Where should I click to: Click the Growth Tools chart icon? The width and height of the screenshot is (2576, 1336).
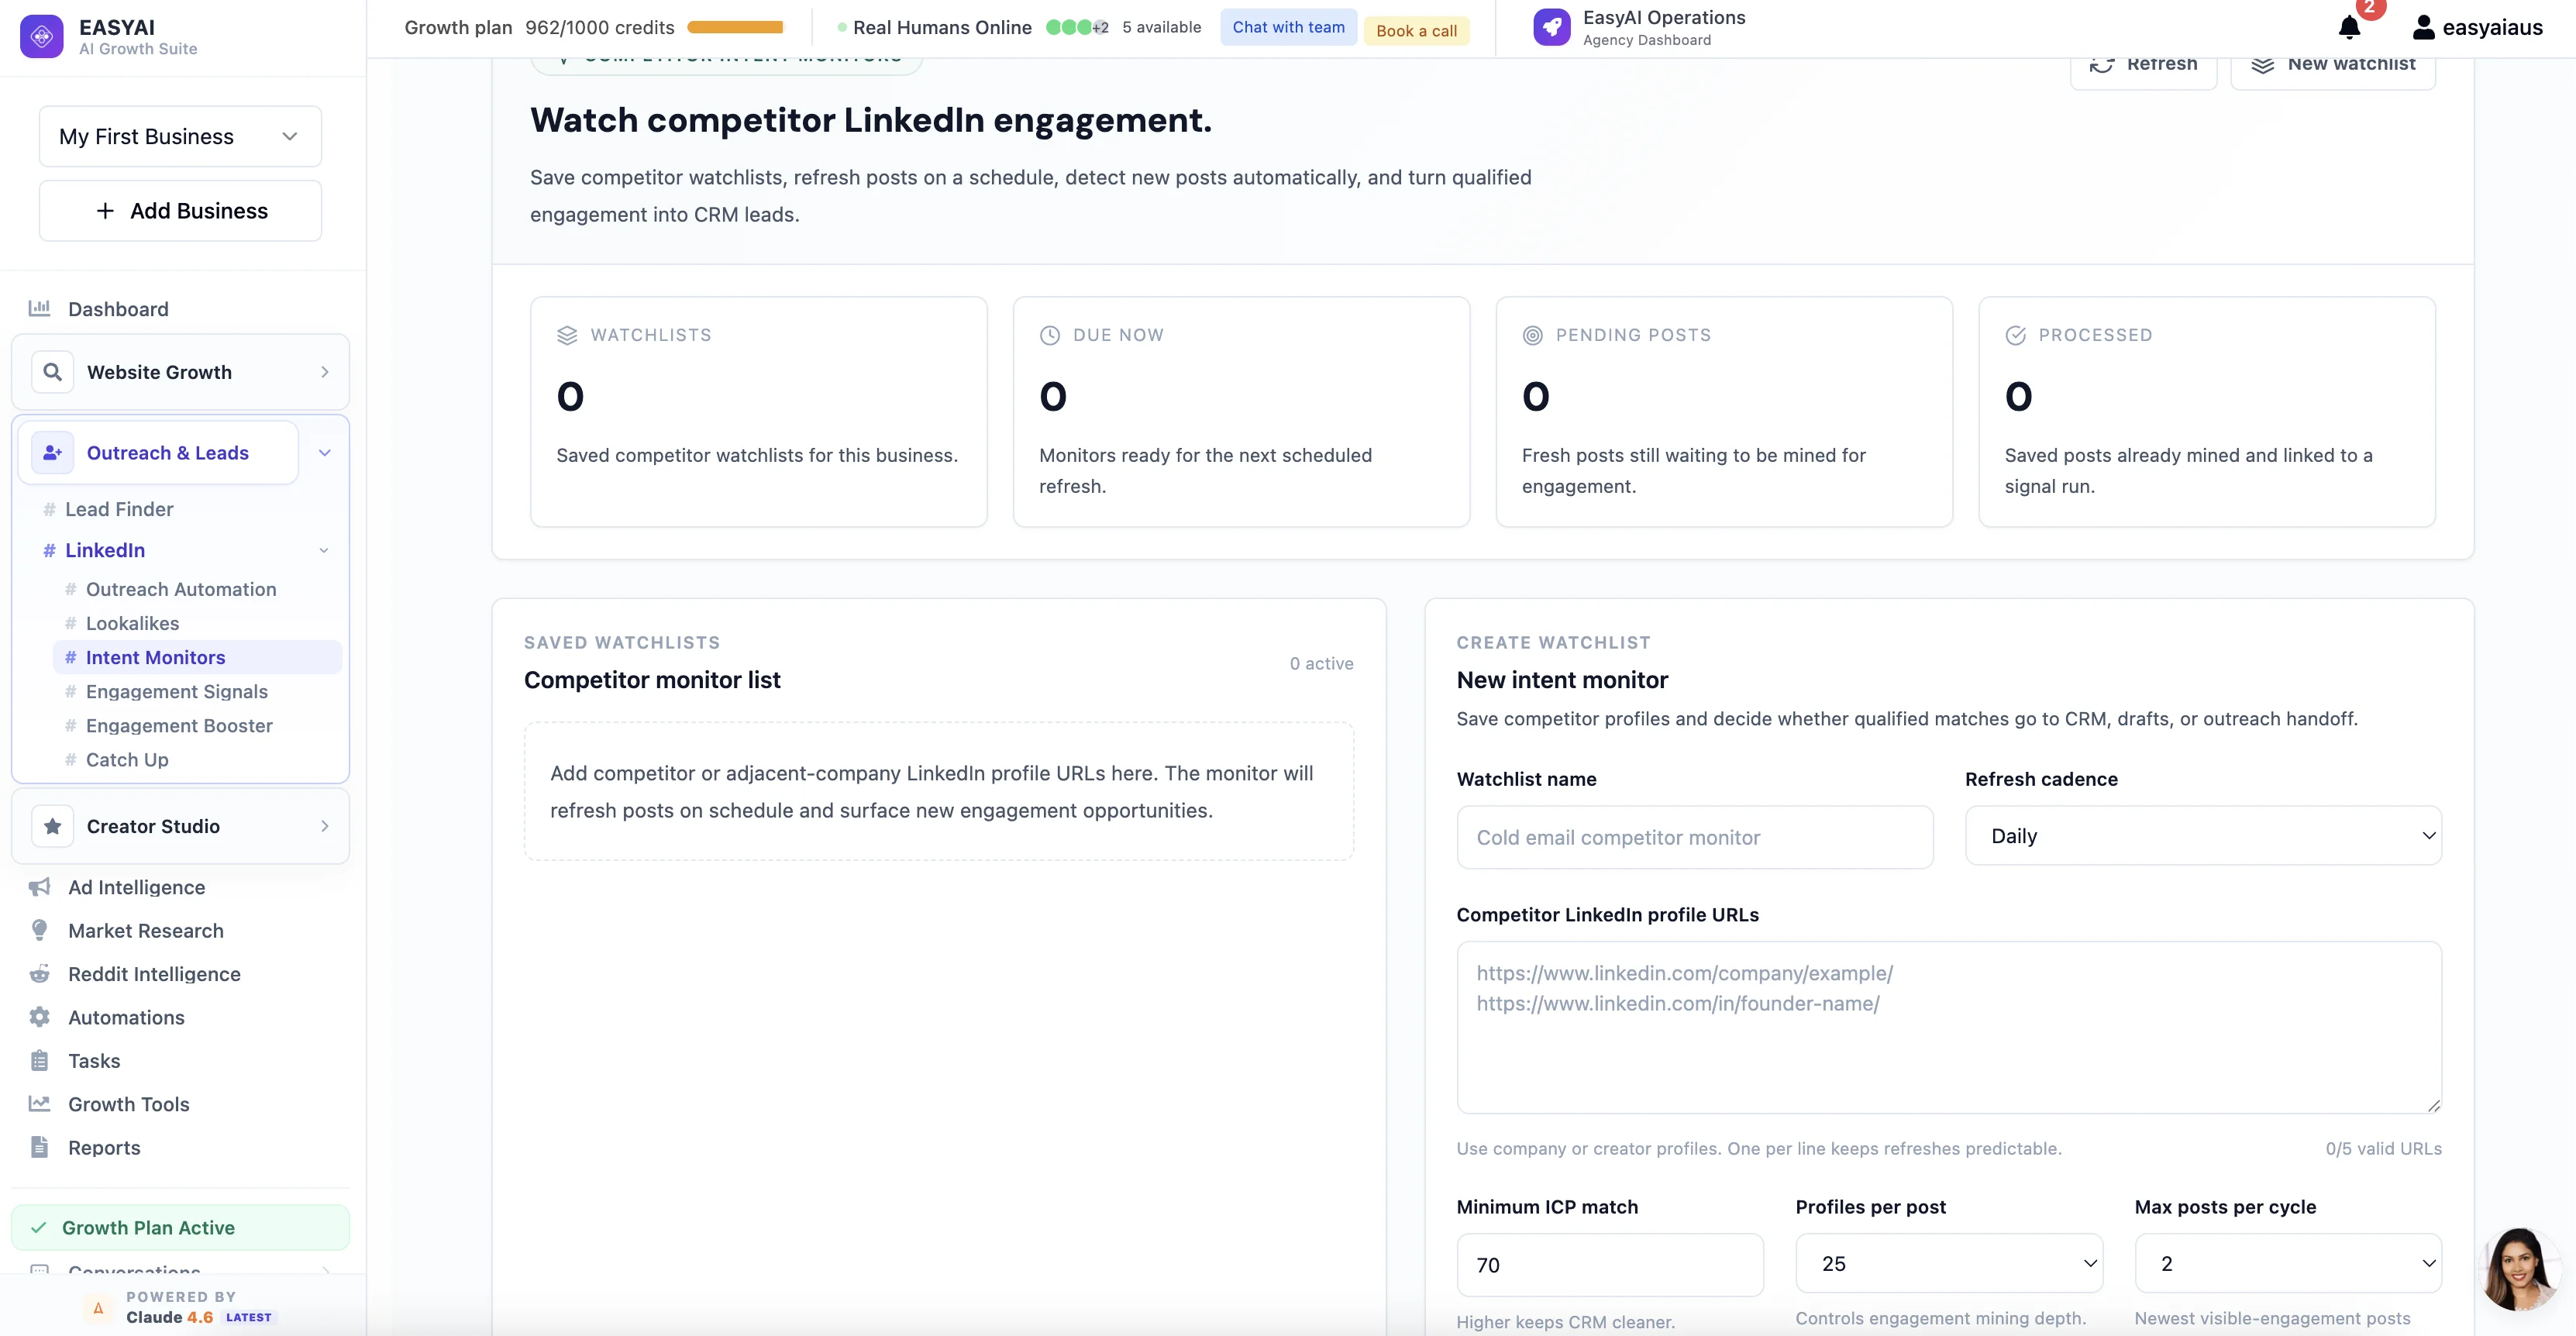[x=40, y=1104]
